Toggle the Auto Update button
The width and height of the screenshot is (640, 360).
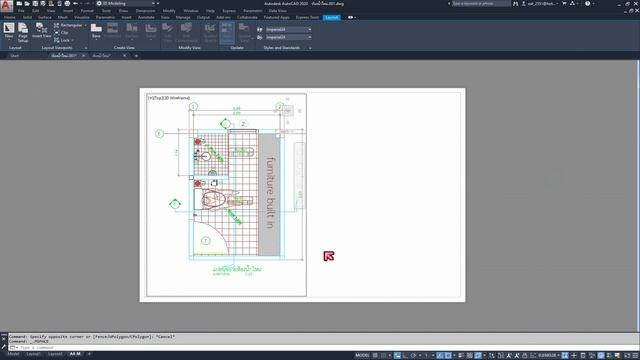coord(227,33)
